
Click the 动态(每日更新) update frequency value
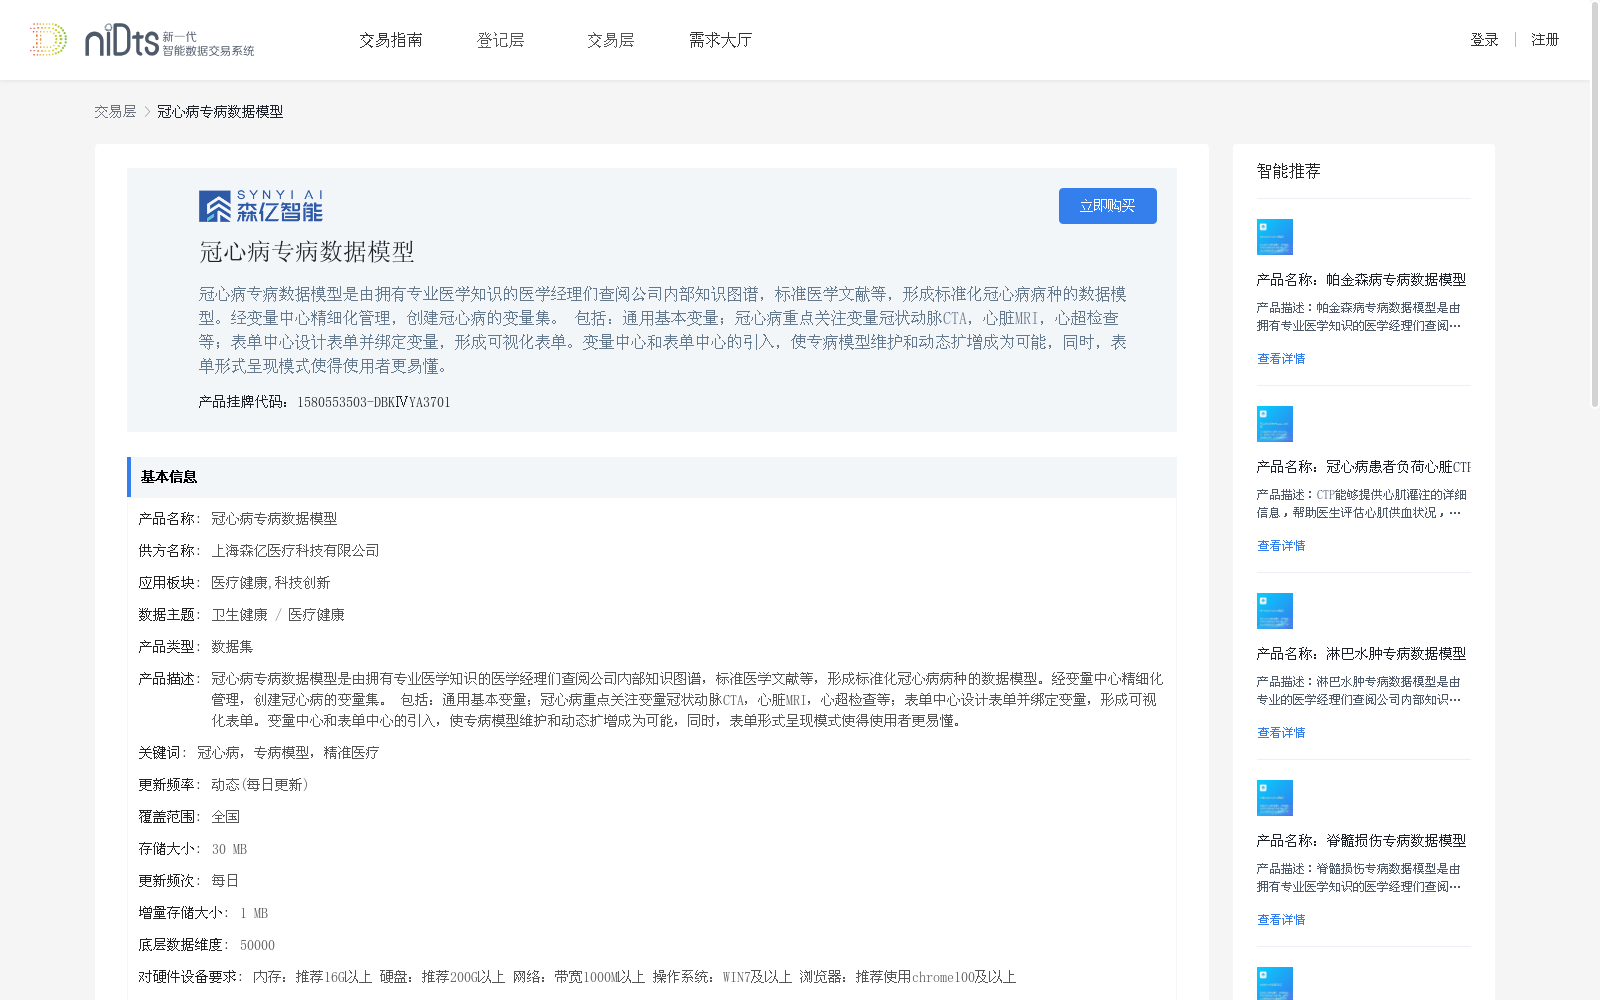click(x=260, y=785)
